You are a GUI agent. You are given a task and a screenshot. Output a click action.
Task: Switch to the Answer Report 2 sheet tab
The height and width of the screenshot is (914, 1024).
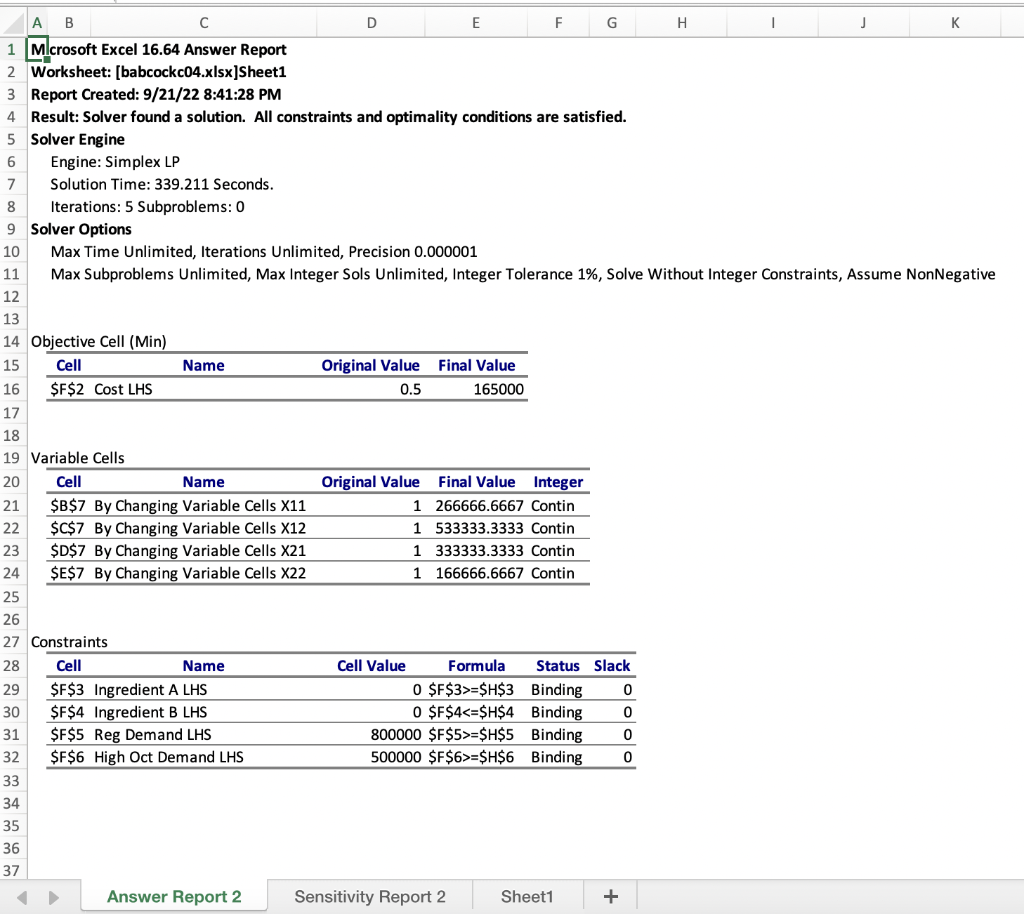pyautogui.click(x=174, y=896)
